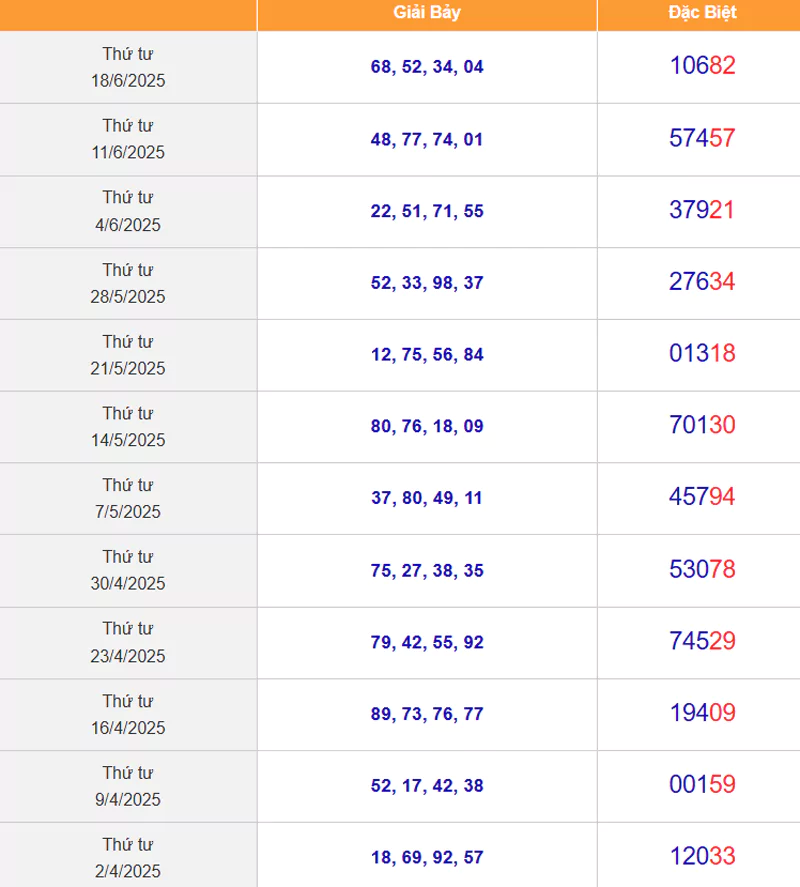Click Giải Bảy numbers 80, 76, 18, 09

click(x=427, y=426)
